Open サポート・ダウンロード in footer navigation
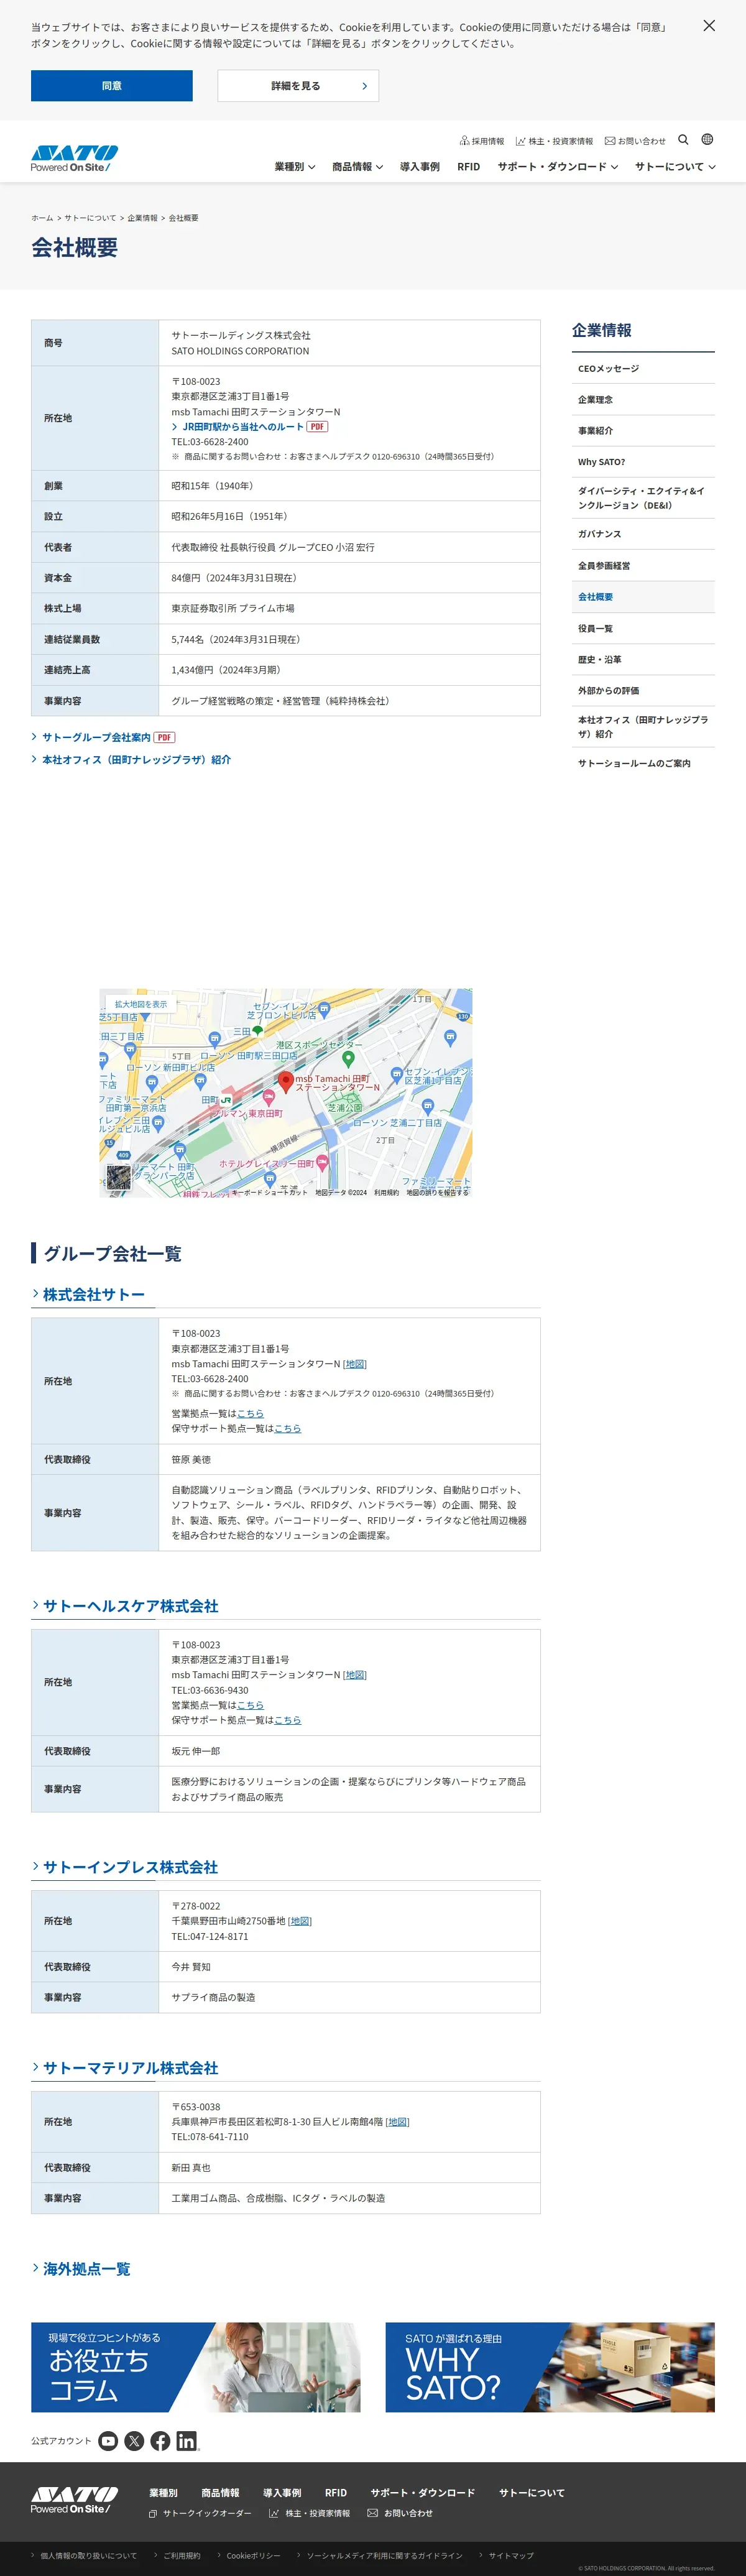 click(423, 2493)
